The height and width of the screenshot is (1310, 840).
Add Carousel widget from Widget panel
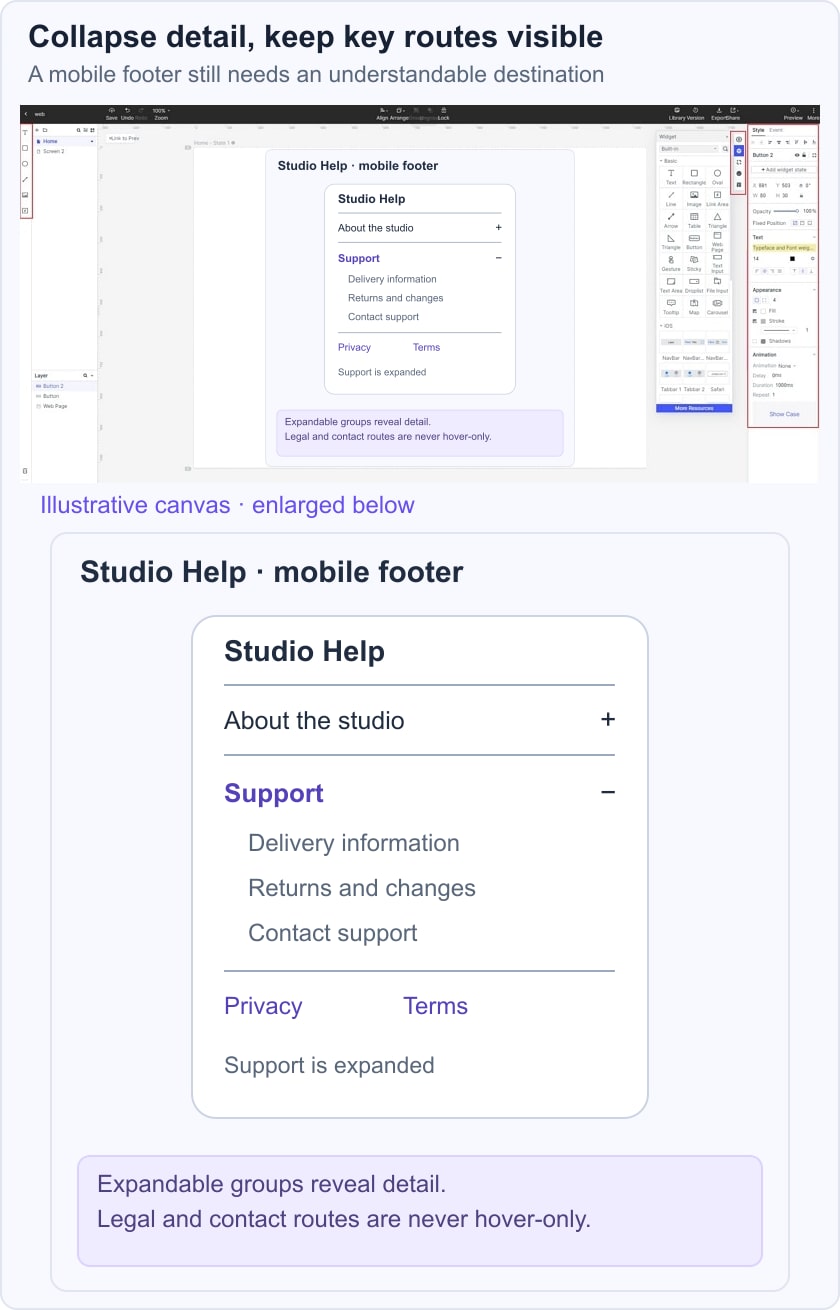point(717,306)
